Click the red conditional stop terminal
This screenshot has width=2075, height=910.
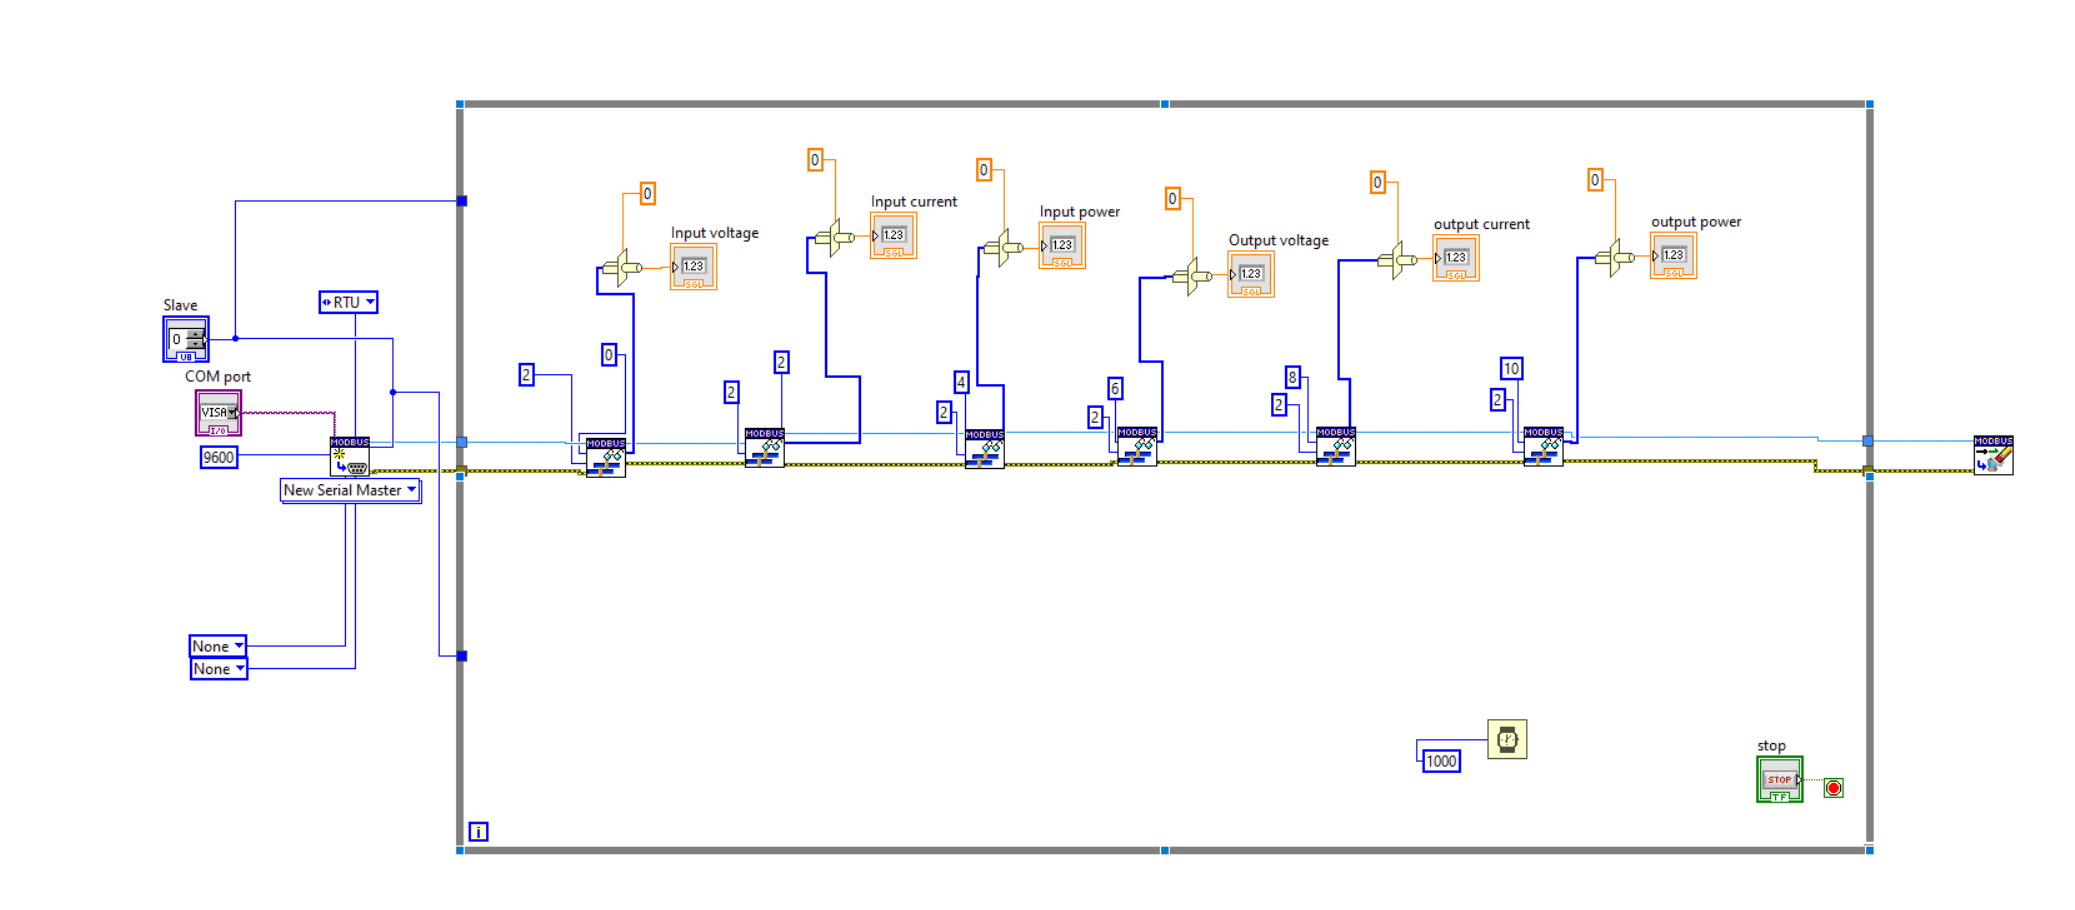[x=1833, y=788]
